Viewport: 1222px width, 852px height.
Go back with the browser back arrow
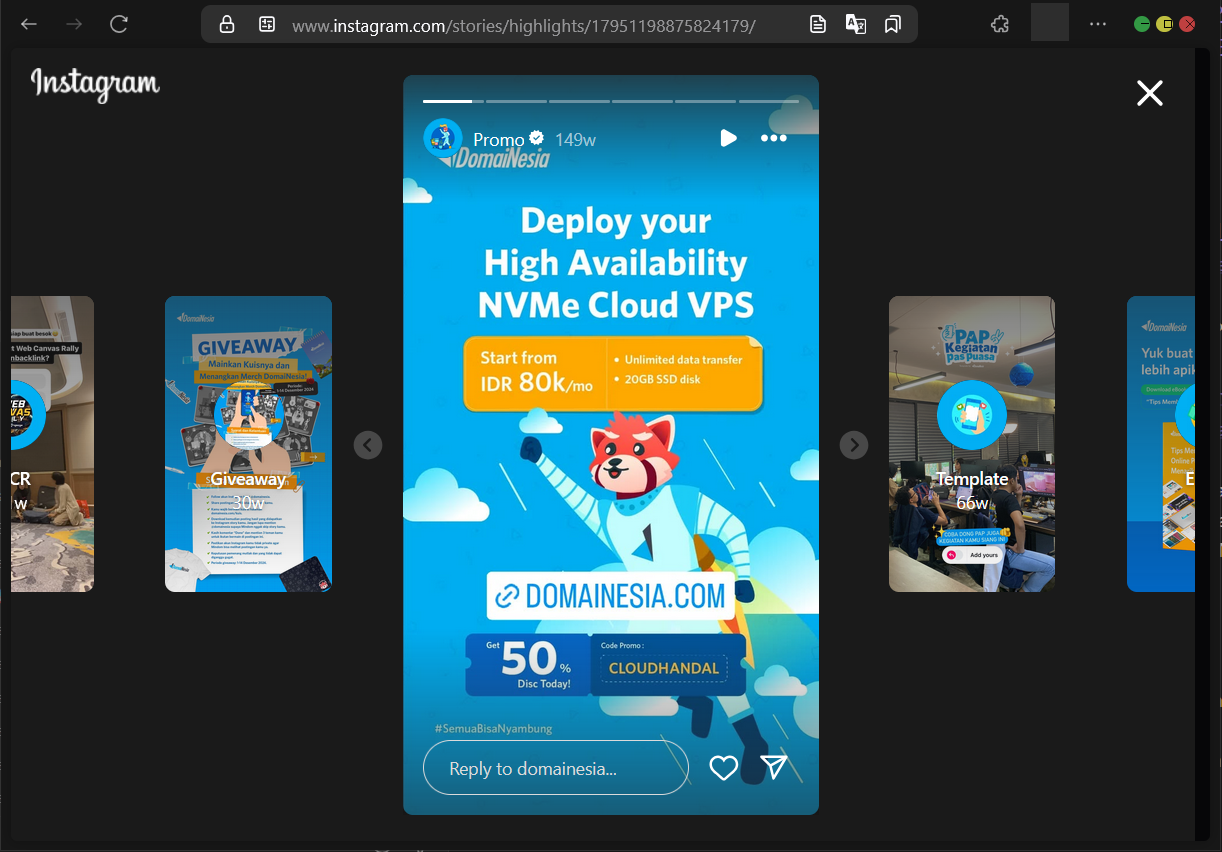pyautogui.click(x=29, y=24)
